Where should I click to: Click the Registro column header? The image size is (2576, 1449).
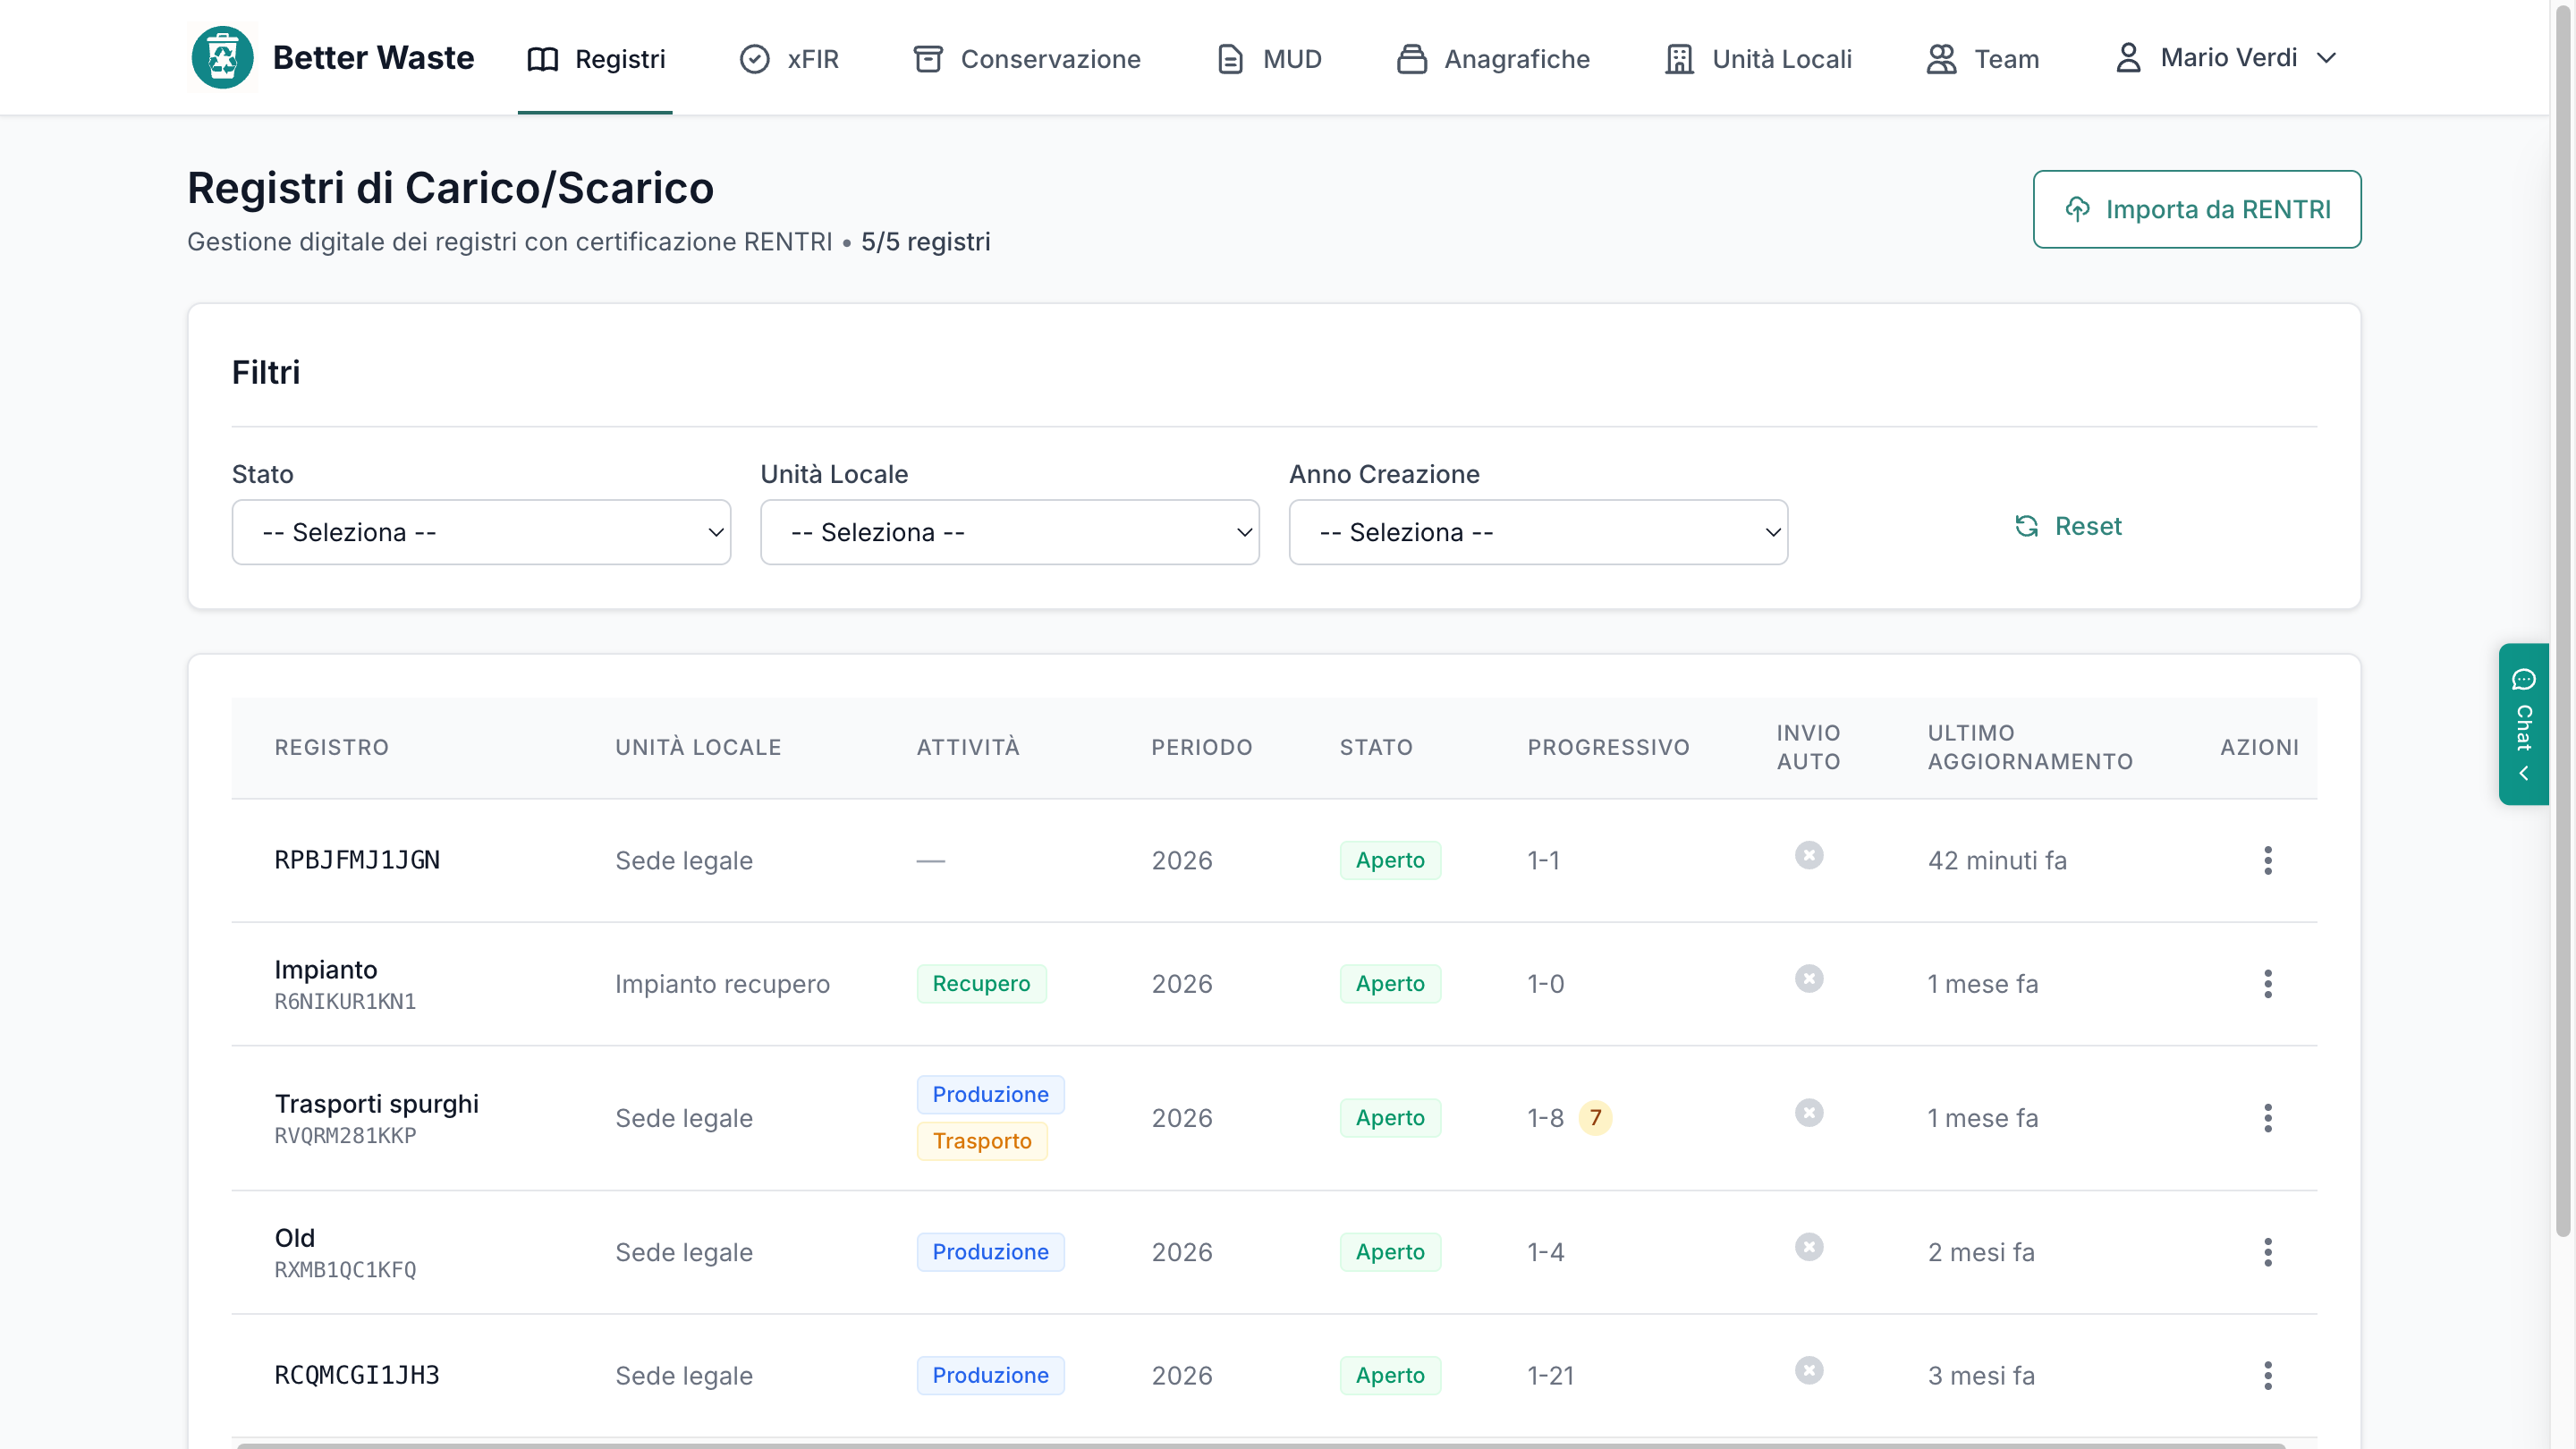click(332, 747)
